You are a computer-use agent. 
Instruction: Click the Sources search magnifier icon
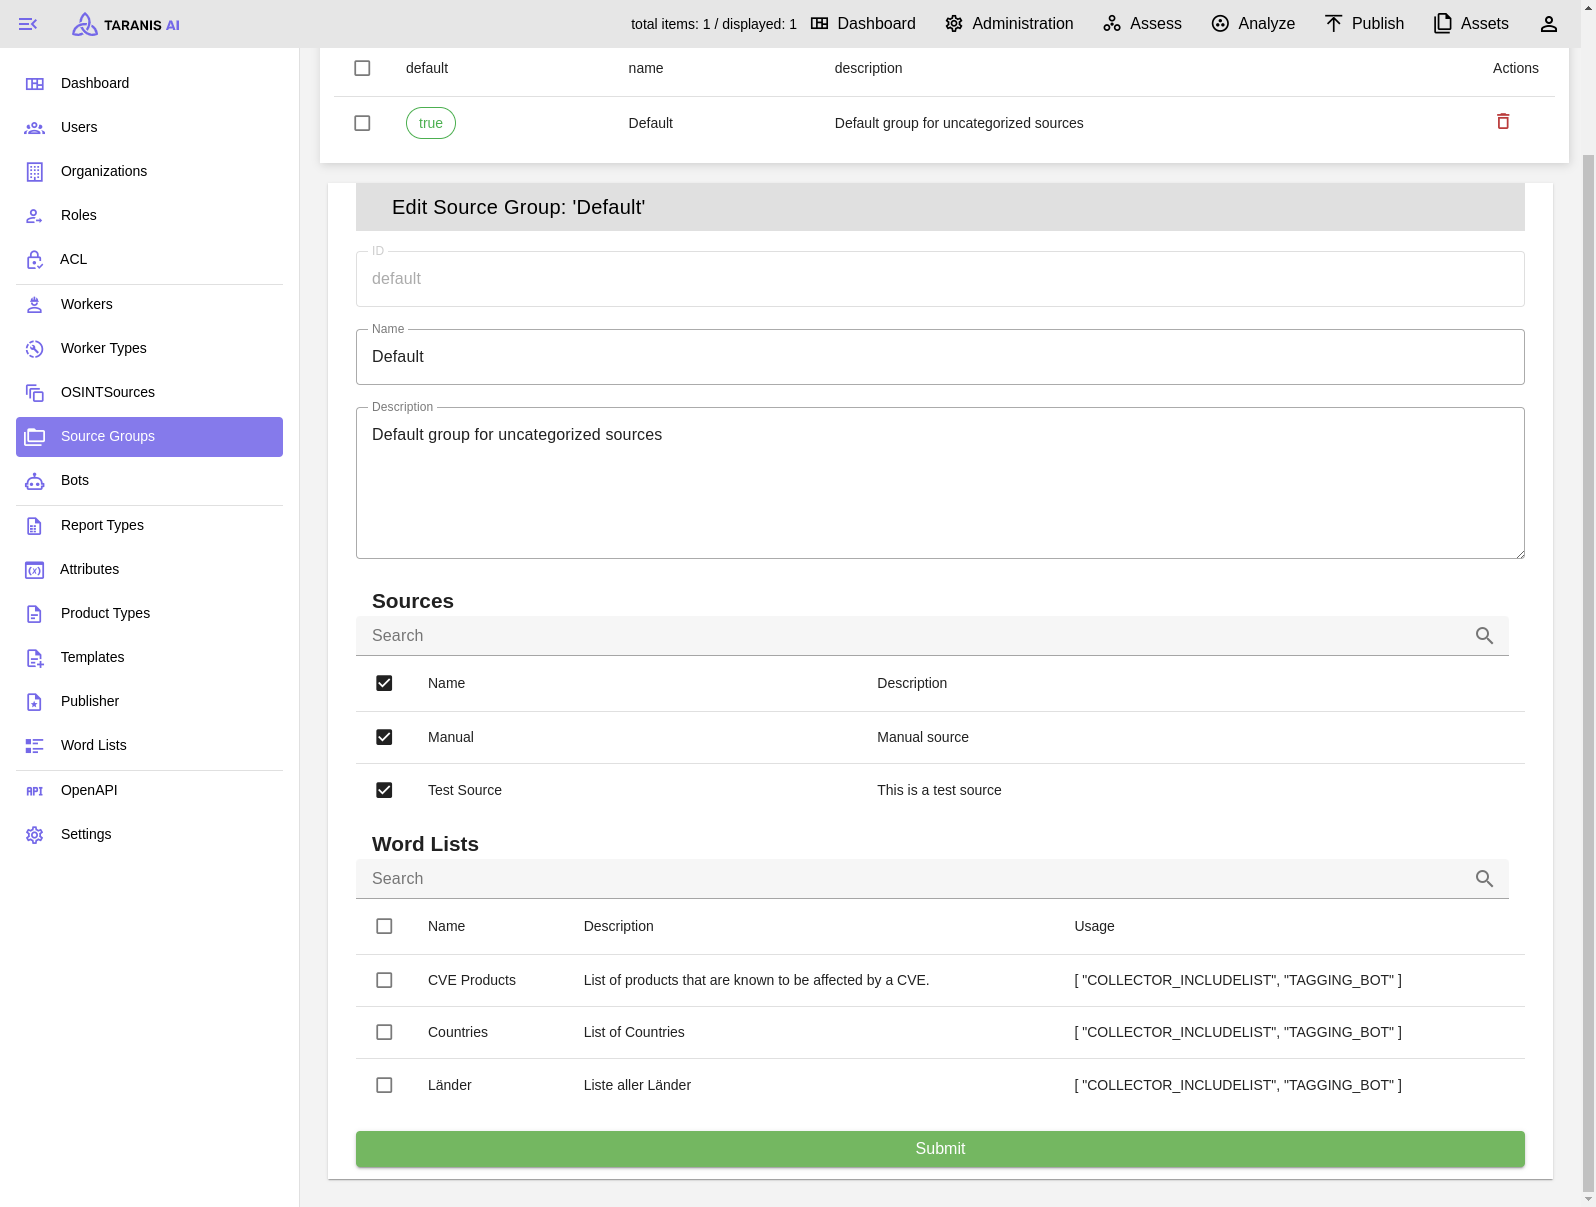1485,636
